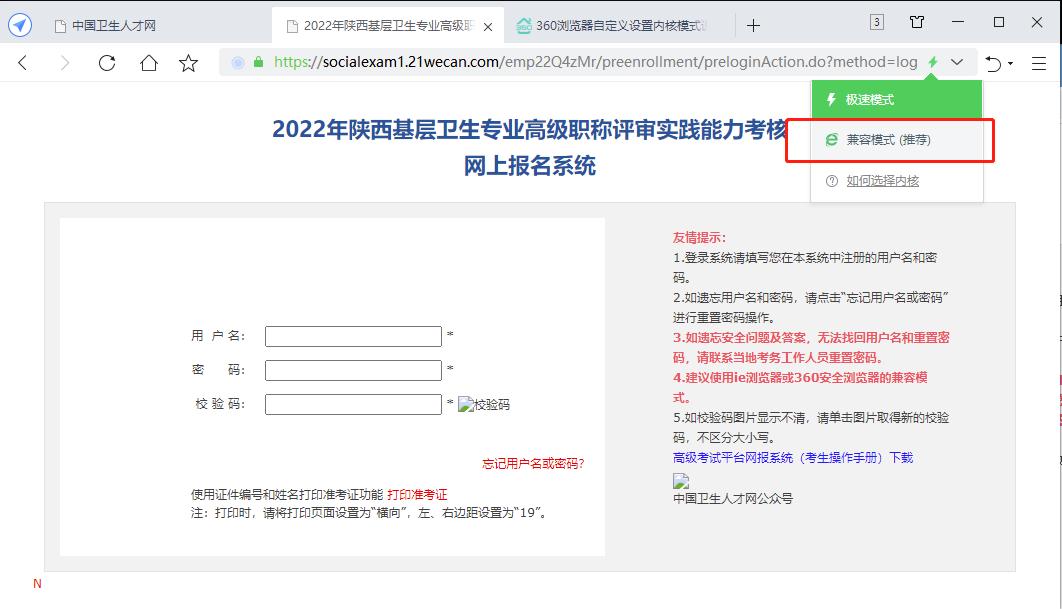Click the 打印准考证 link

point(418,494)
